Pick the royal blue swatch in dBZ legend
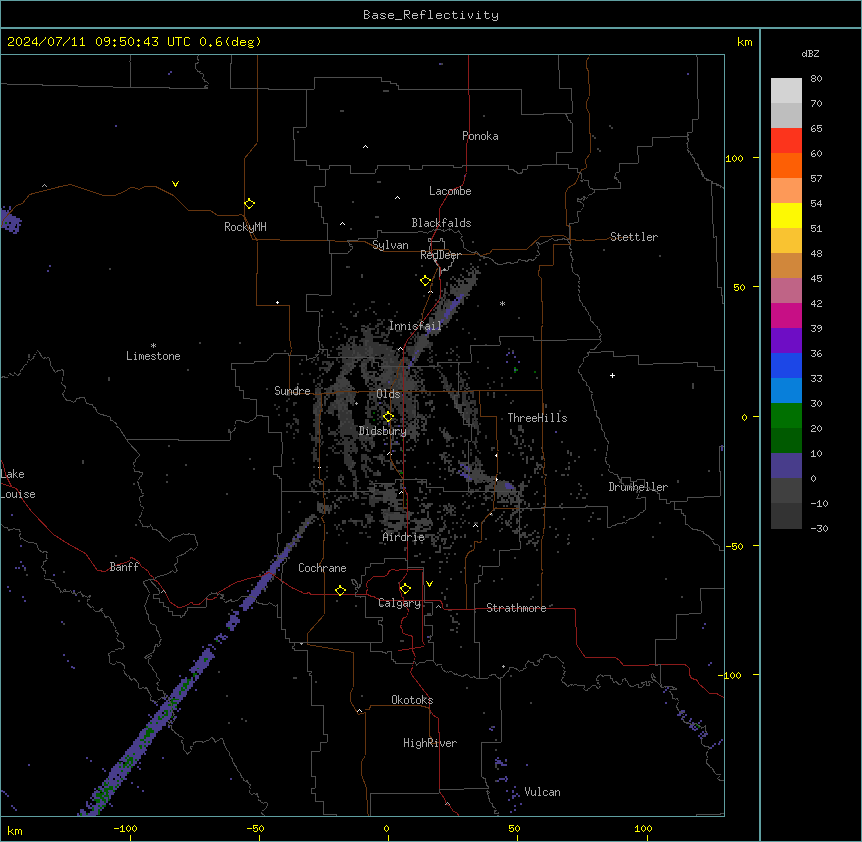The width and height of the screenshot is (862, 842). pyautogui.click(x=786, y=365)
